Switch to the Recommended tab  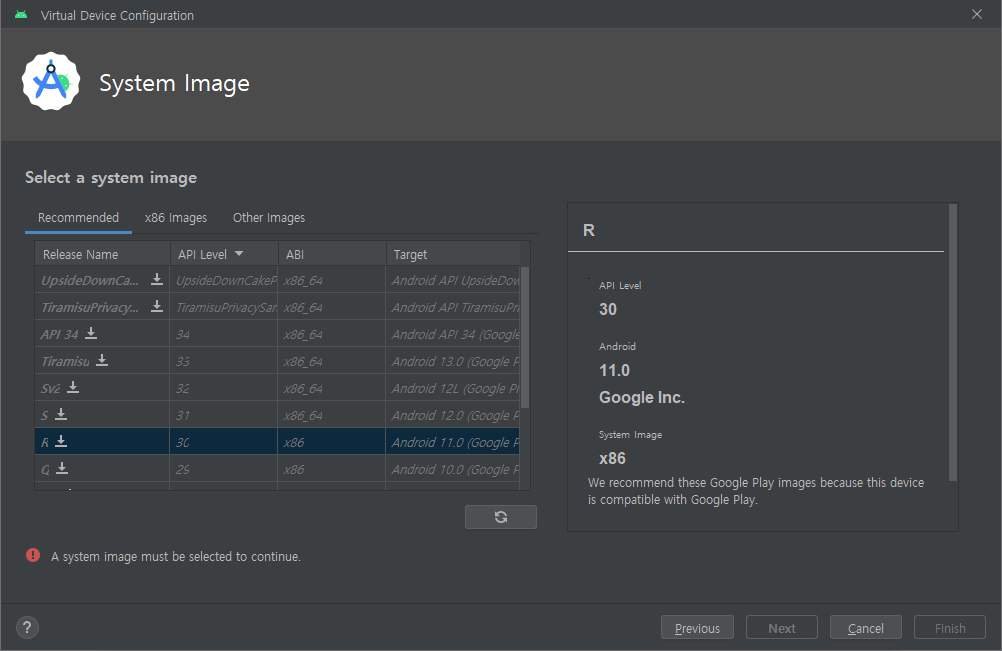(x=78, y=218)
